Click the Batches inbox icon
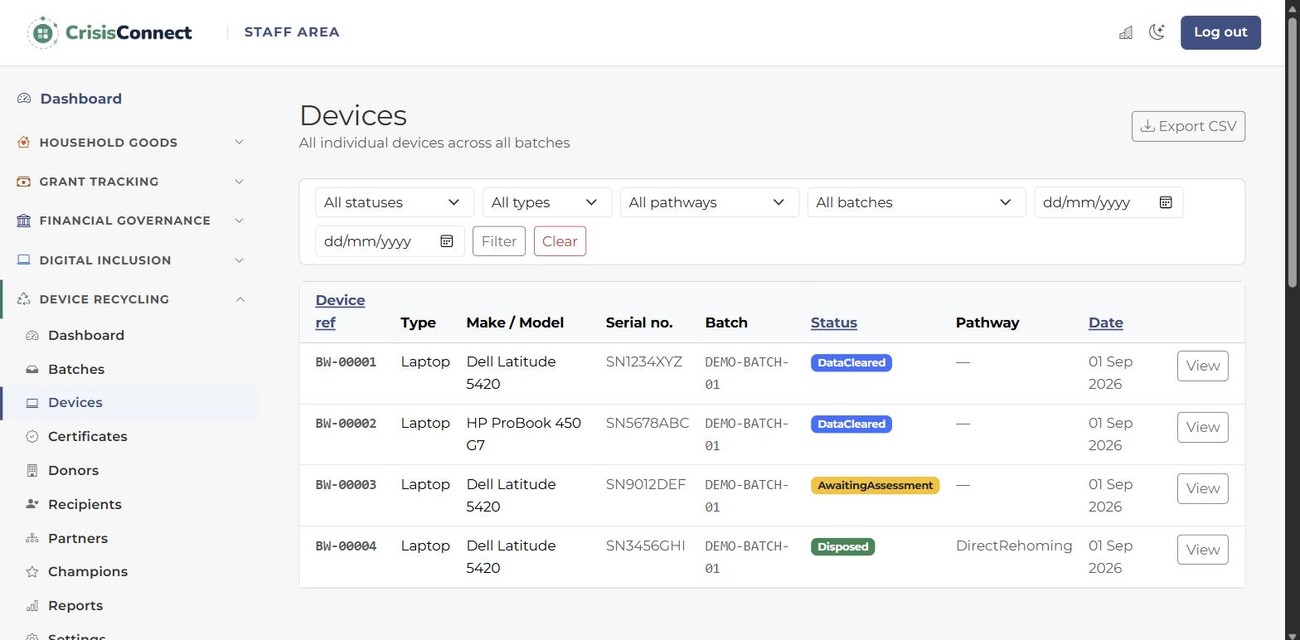This screenshot has width=1300, height=640. point(32,369)
